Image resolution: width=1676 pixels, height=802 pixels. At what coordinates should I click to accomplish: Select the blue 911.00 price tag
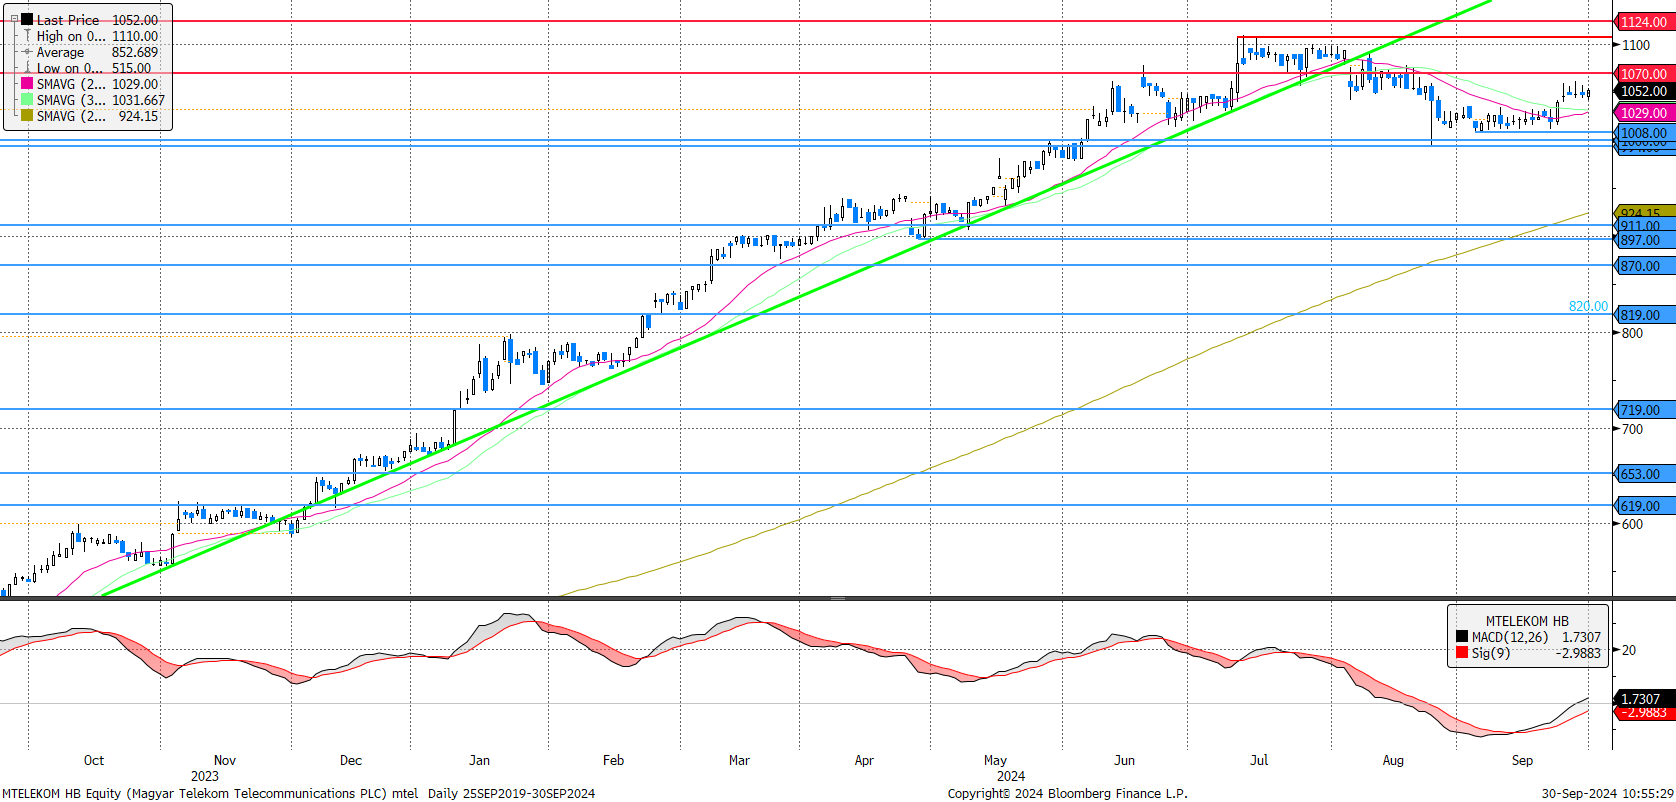pos(1644,227)
